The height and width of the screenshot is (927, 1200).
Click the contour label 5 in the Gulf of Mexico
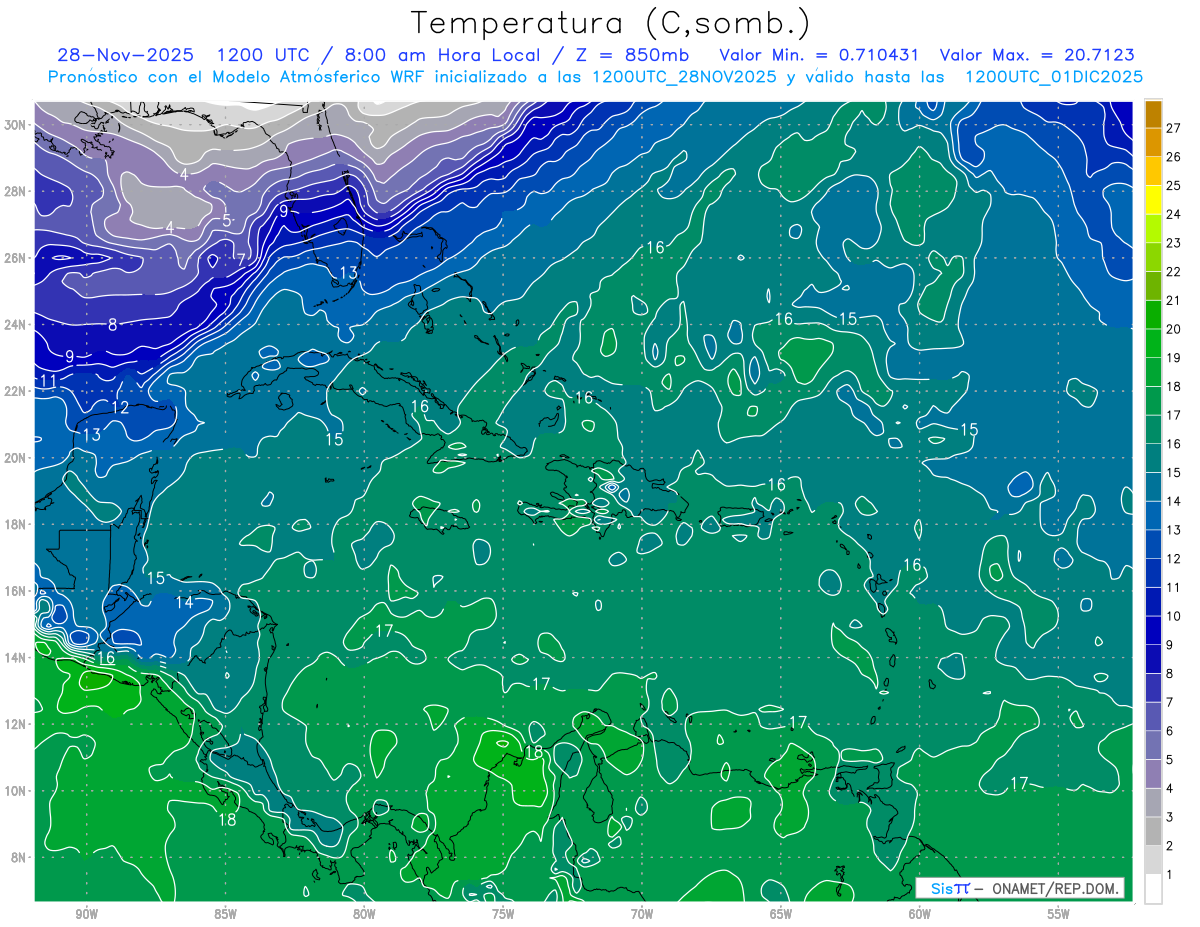coord(227,220)
